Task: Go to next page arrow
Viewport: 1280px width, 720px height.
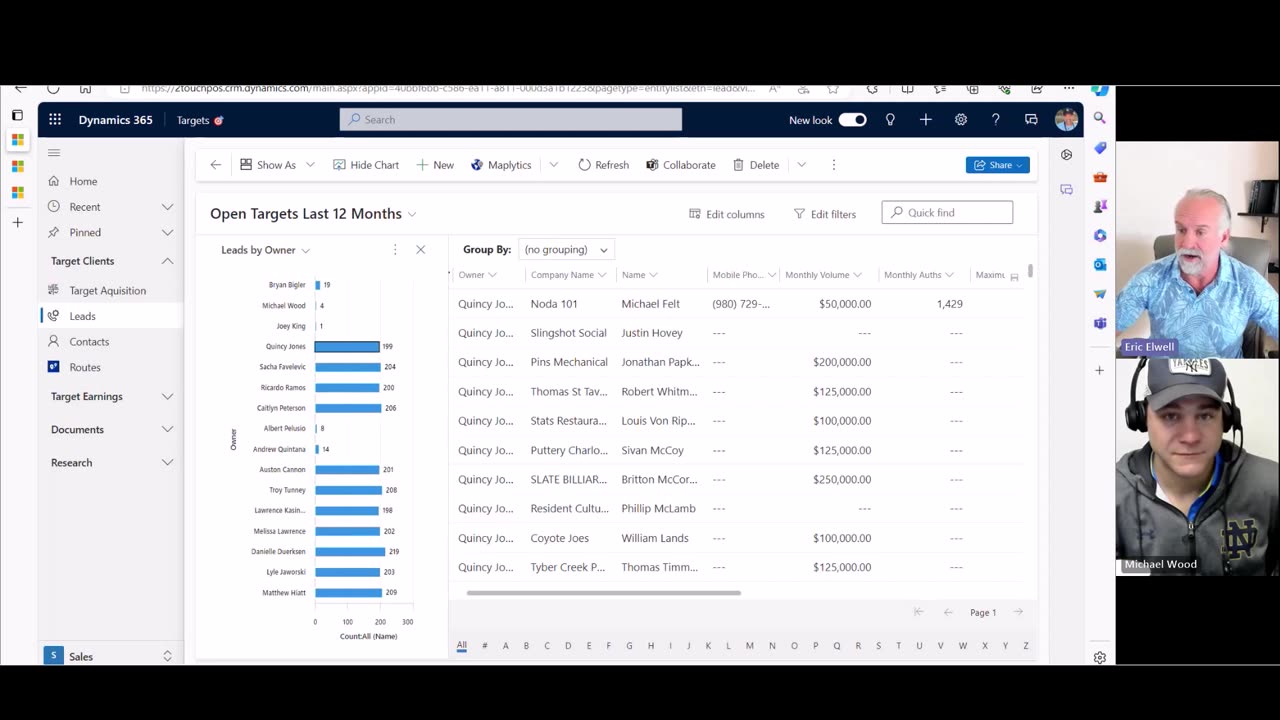Action: 1018,612
